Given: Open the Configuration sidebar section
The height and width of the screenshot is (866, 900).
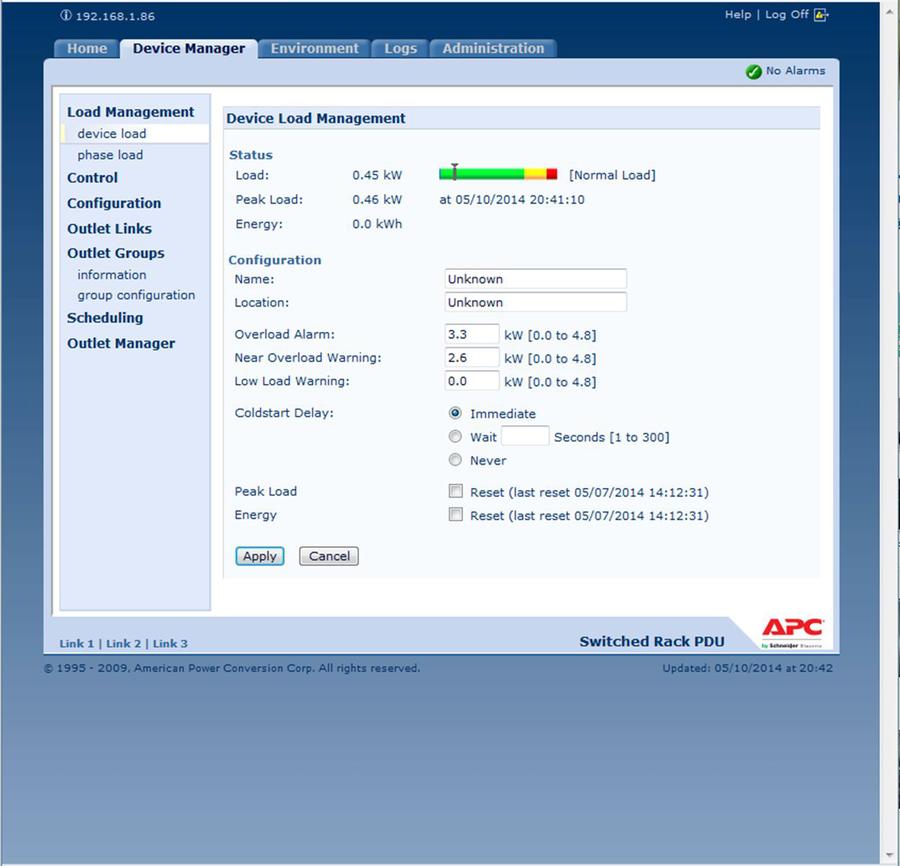Looking at the screenshot, I should tap(114, 203).
